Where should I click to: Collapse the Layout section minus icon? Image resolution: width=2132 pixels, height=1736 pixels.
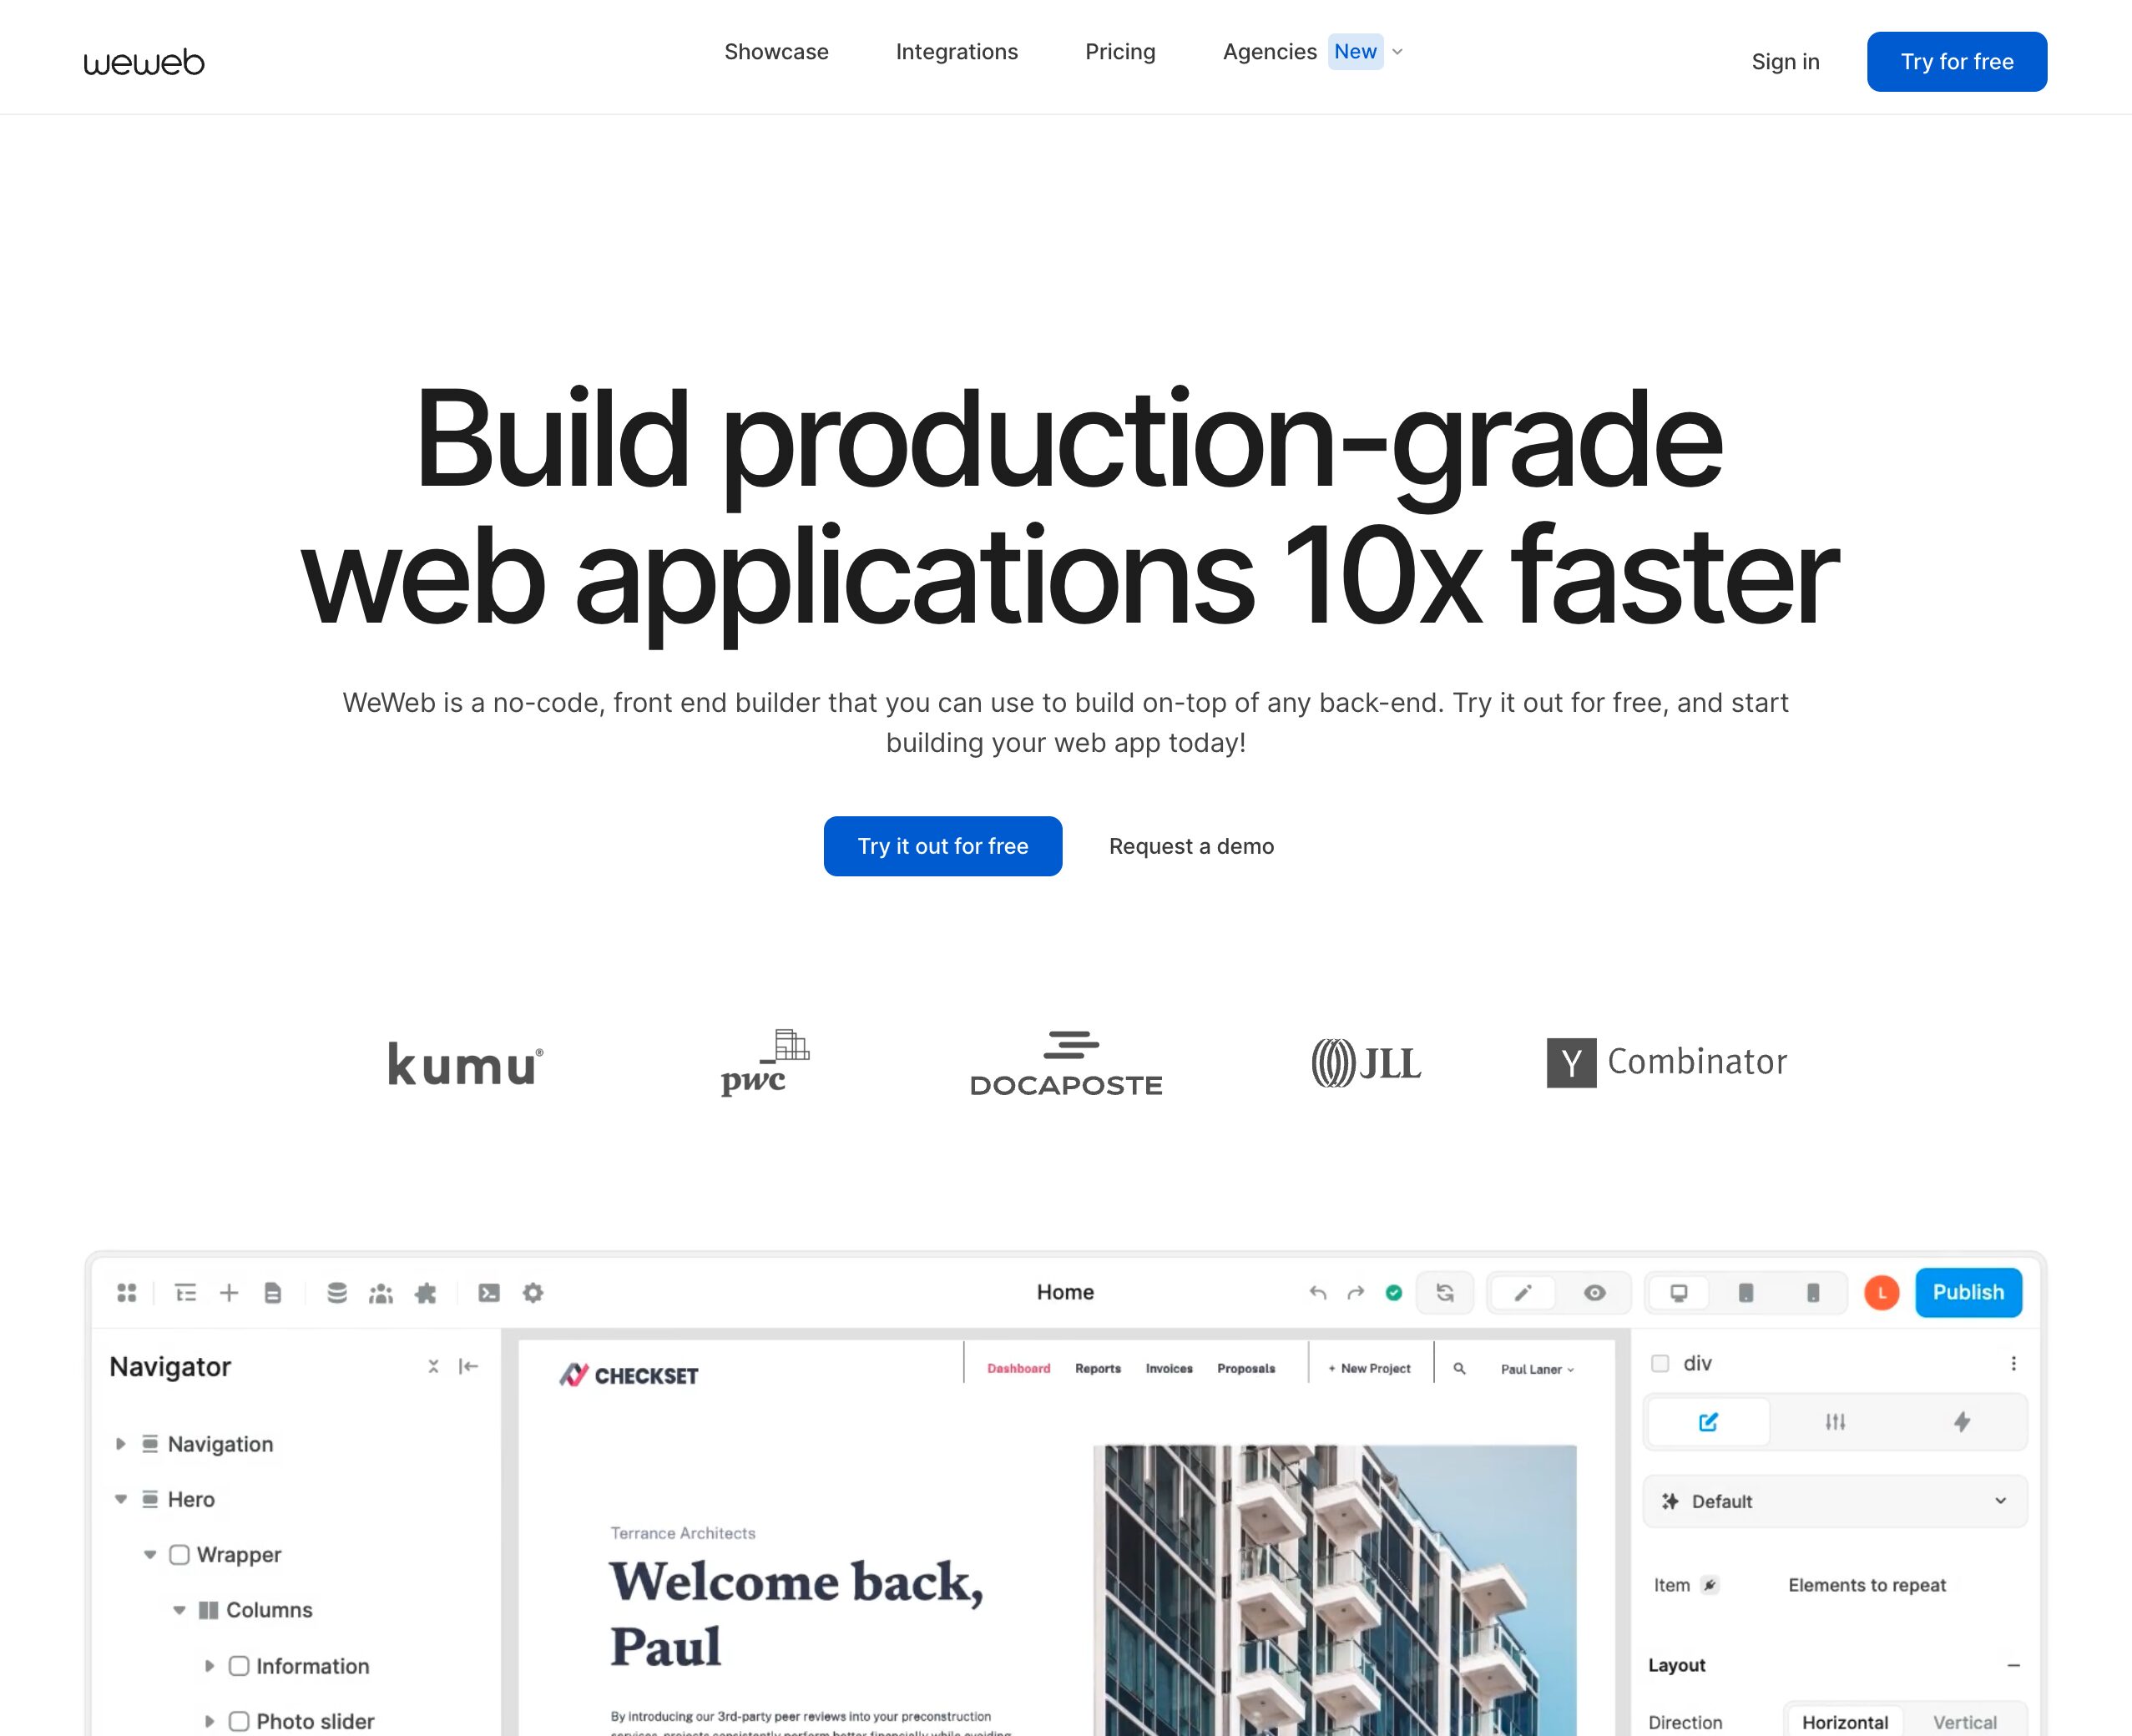[x=2013, y=1665]
